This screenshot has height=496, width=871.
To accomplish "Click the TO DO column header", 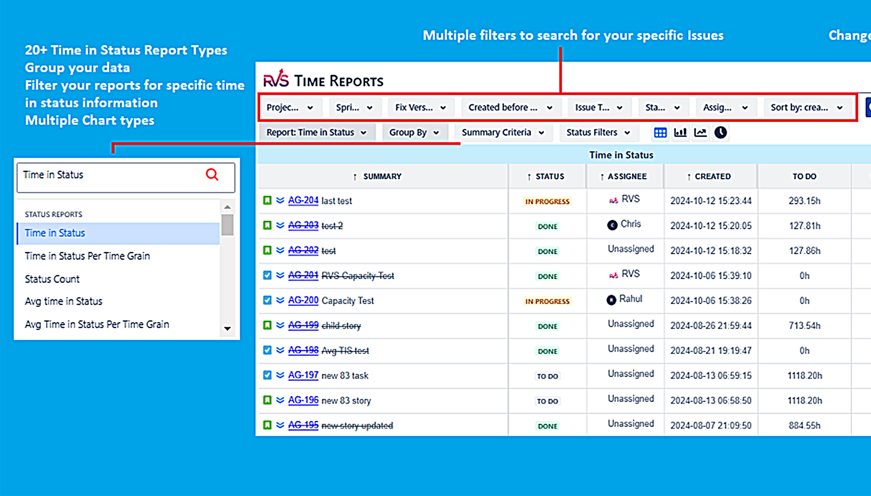I will 804,177.
